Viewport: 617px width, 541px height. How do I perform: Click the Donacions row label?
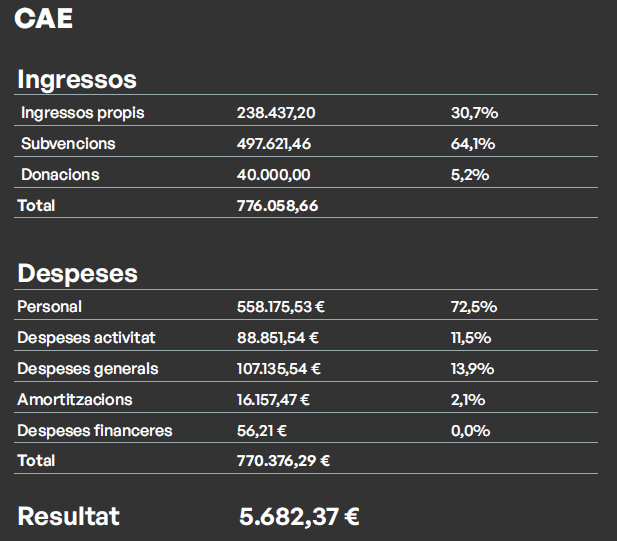pos(60,175)
